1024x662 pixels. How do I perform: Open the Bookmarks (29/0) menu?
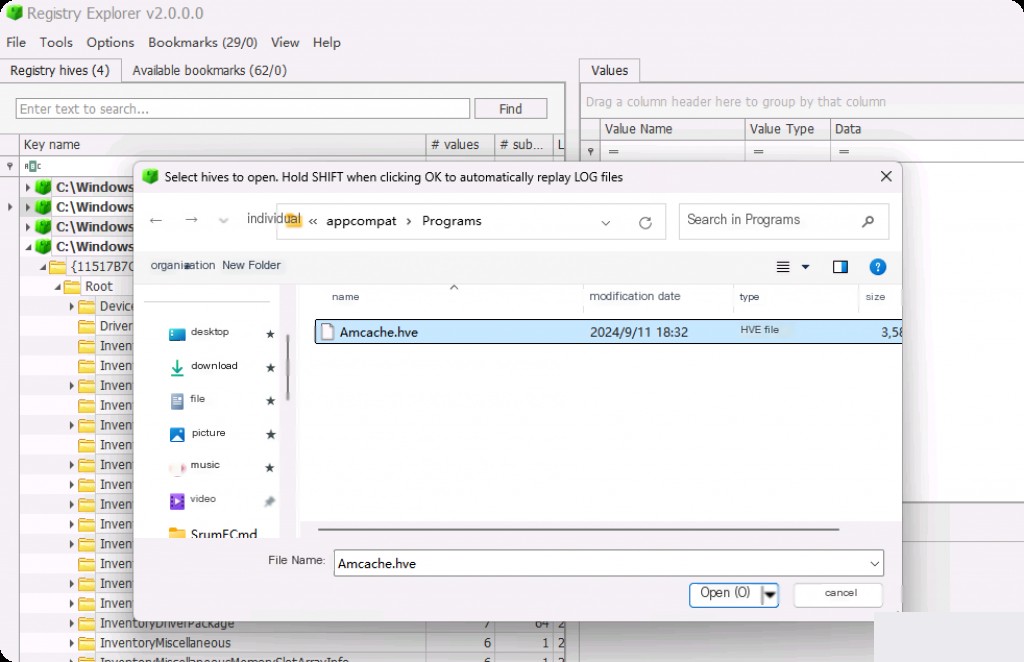point(202,42)
